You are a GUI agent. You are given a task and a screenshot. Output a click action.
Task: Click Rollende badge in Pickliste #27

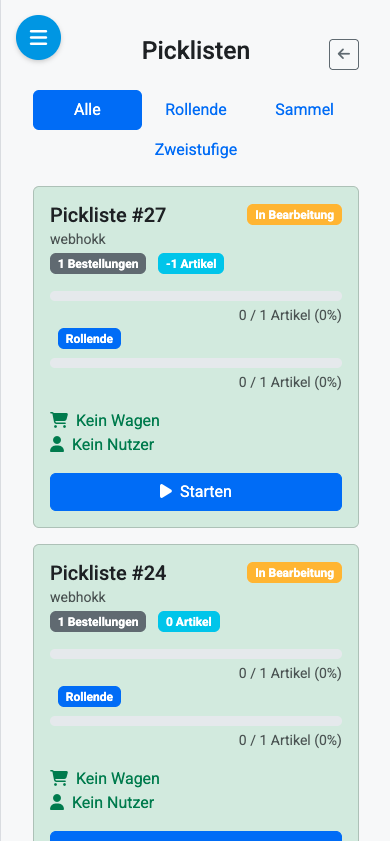(x=90, y=338)
